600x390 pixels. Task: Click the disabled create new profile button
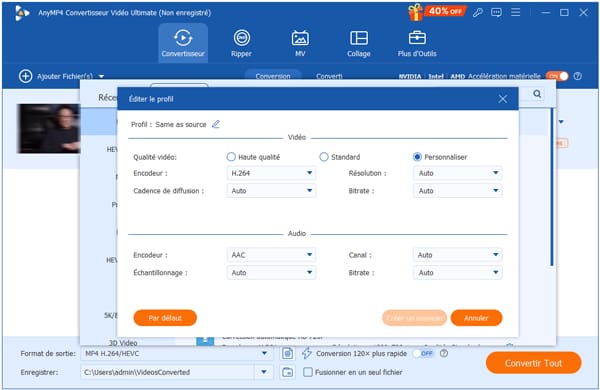point(414,318)
